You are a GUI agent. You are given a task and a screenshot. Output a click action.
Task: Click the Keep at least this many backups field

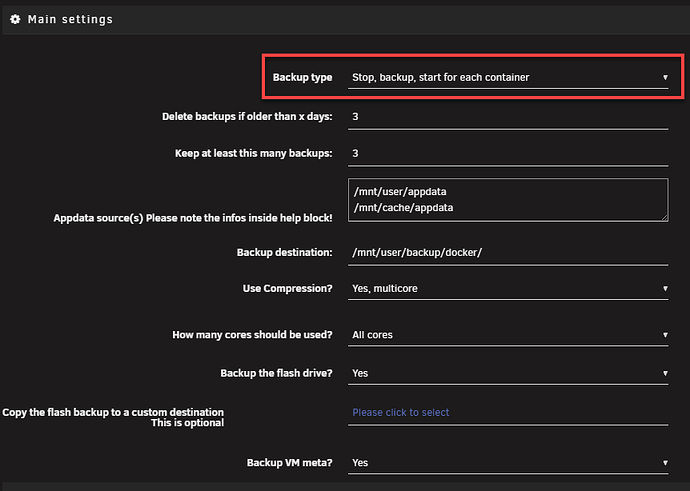(x=508, y=154)
